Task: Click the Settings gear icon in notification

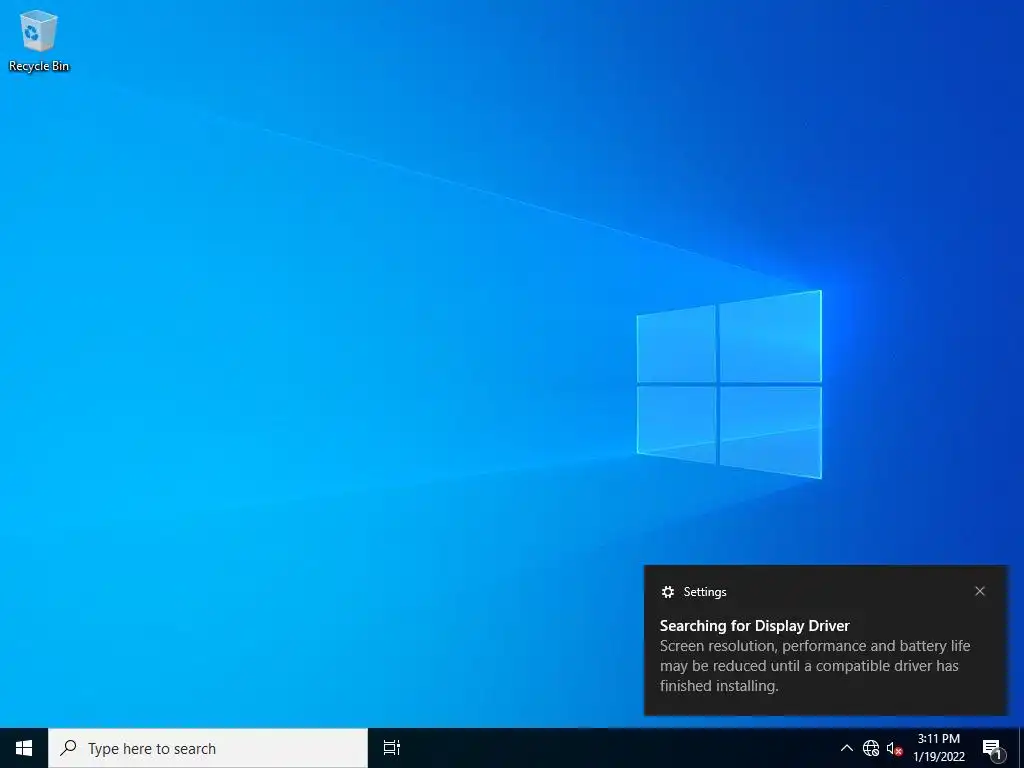Action: [667, 592]
